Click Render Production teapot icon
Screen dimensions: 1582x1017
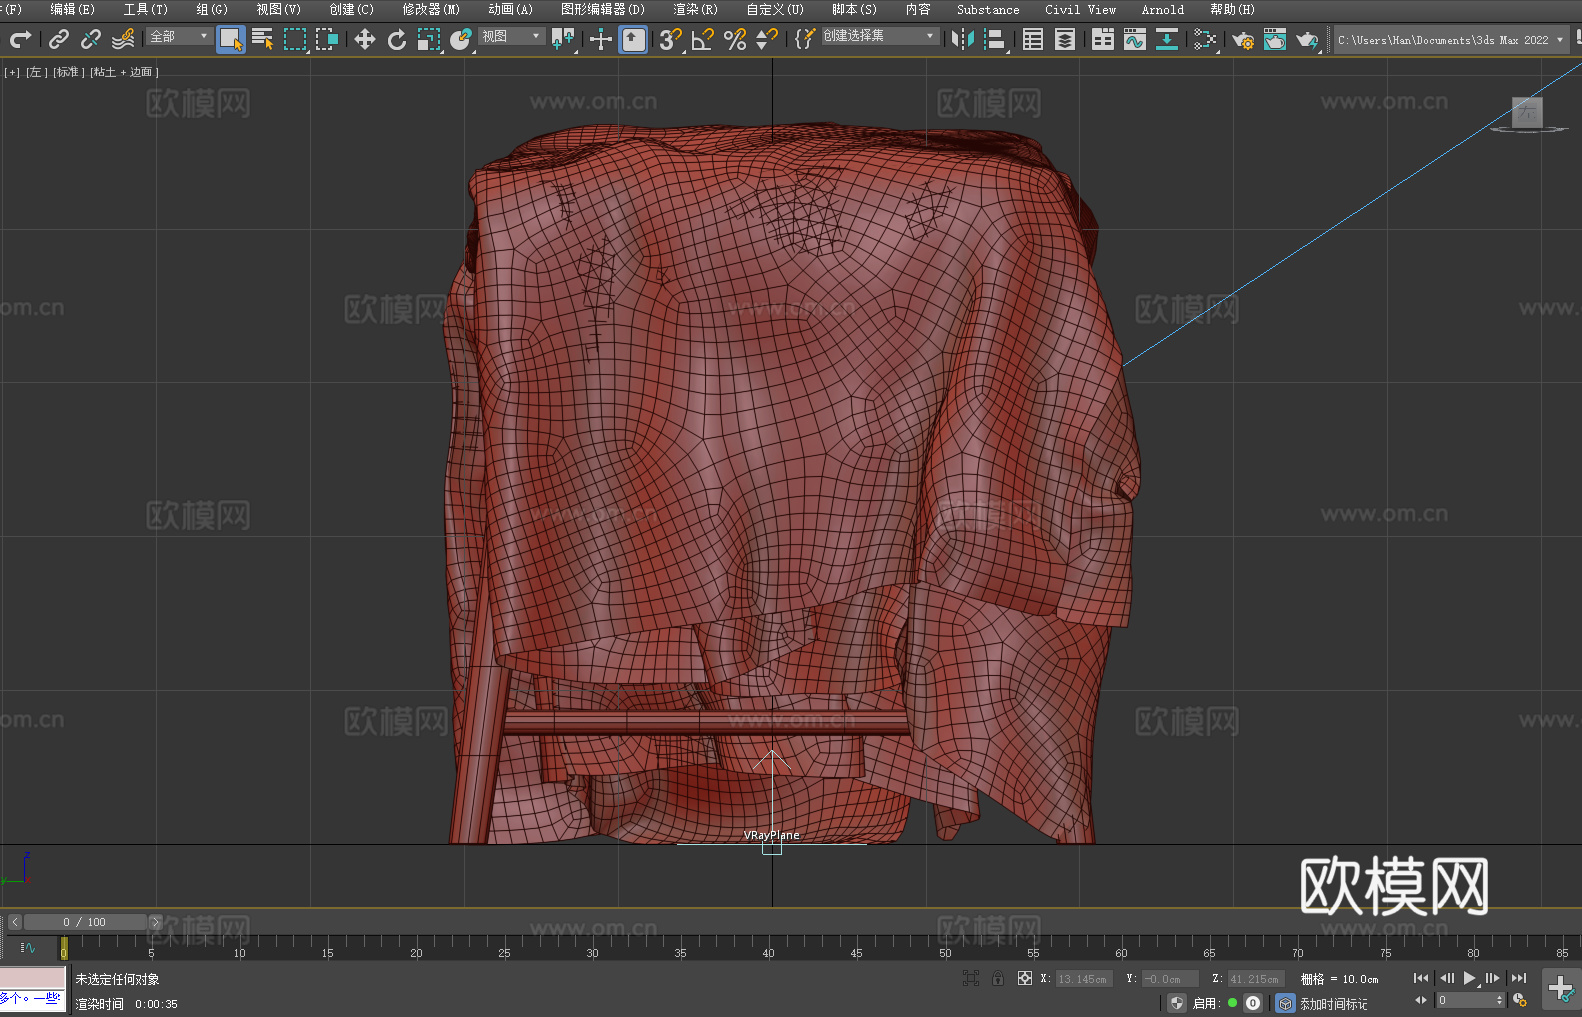[x=1306, y=39]
